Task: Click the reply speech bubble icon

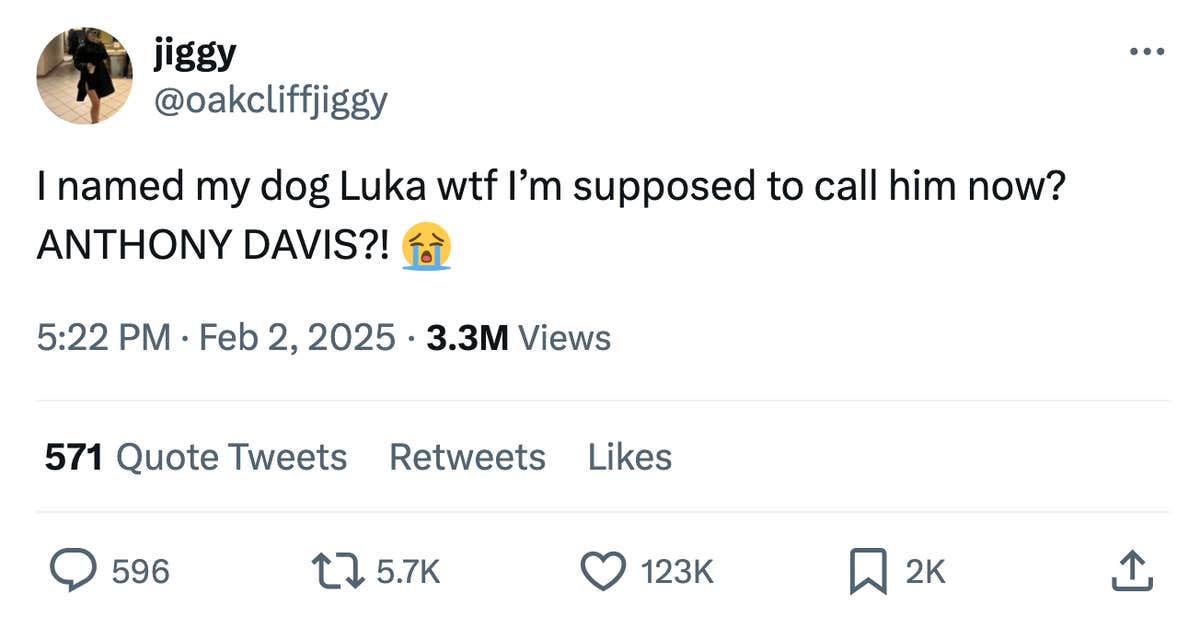Action: 72,571
